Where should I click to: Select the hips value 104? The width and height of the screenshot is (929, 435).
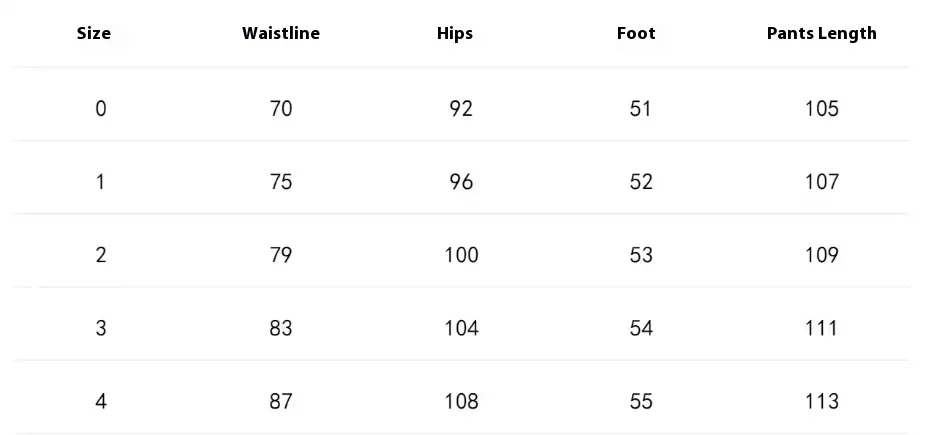point(461,328)
